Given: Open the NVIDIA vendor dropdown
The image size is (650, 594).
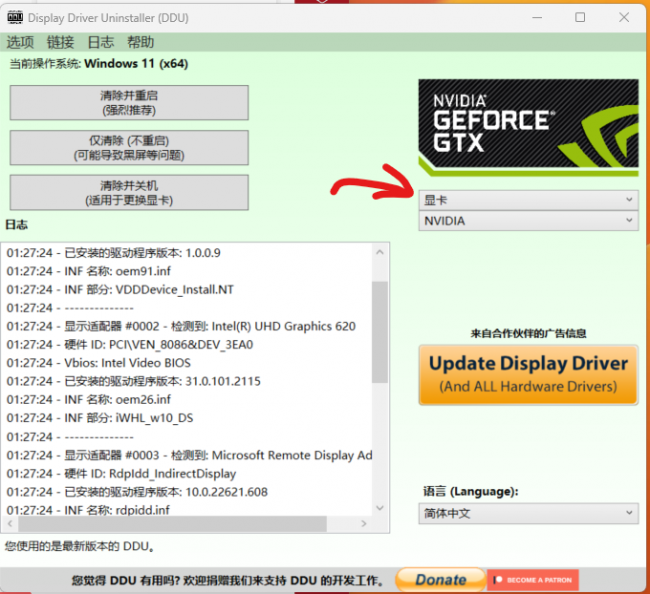Looking at the screenshot, I should pyautogui.click(x=528, y=221).
